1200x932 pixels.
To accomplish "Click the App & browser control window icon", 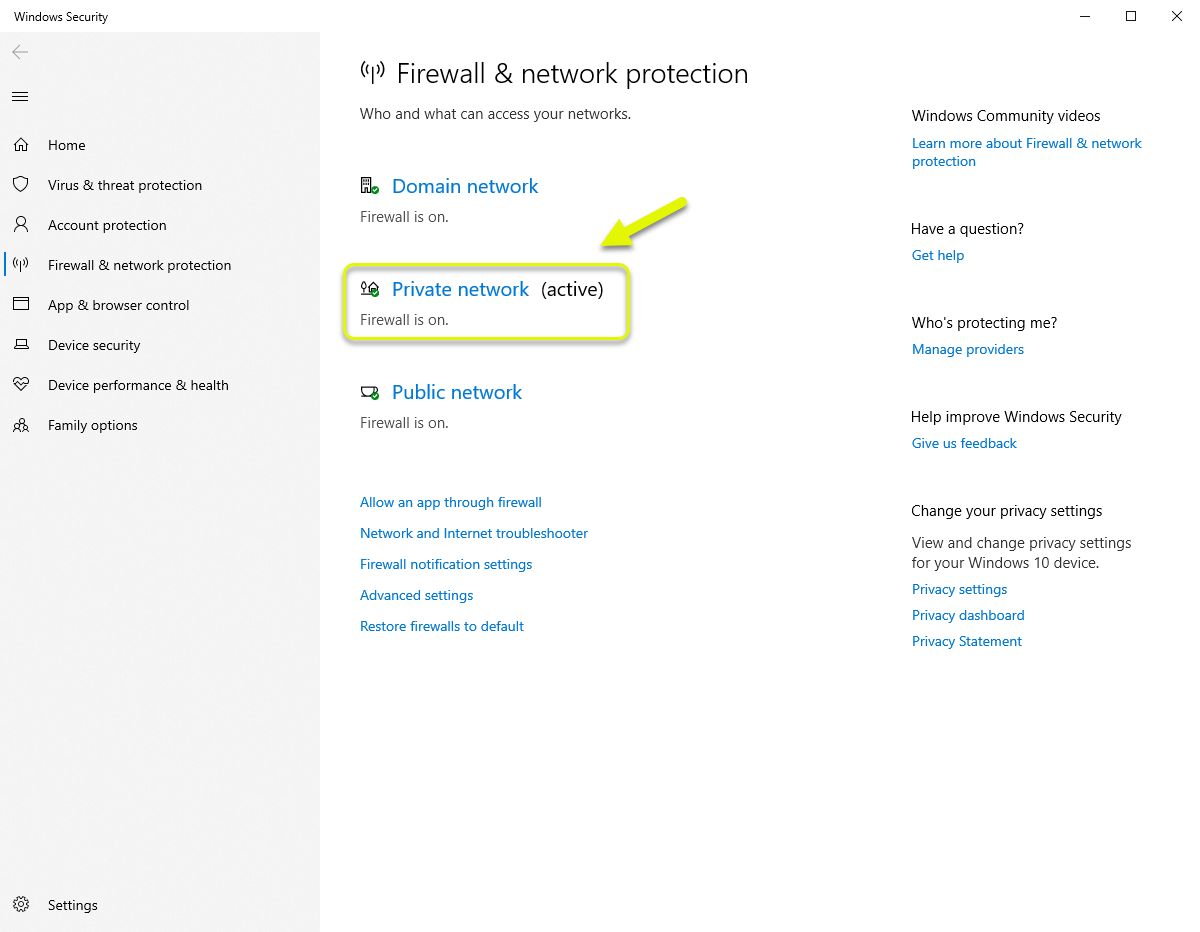I will tap(20, 305).
